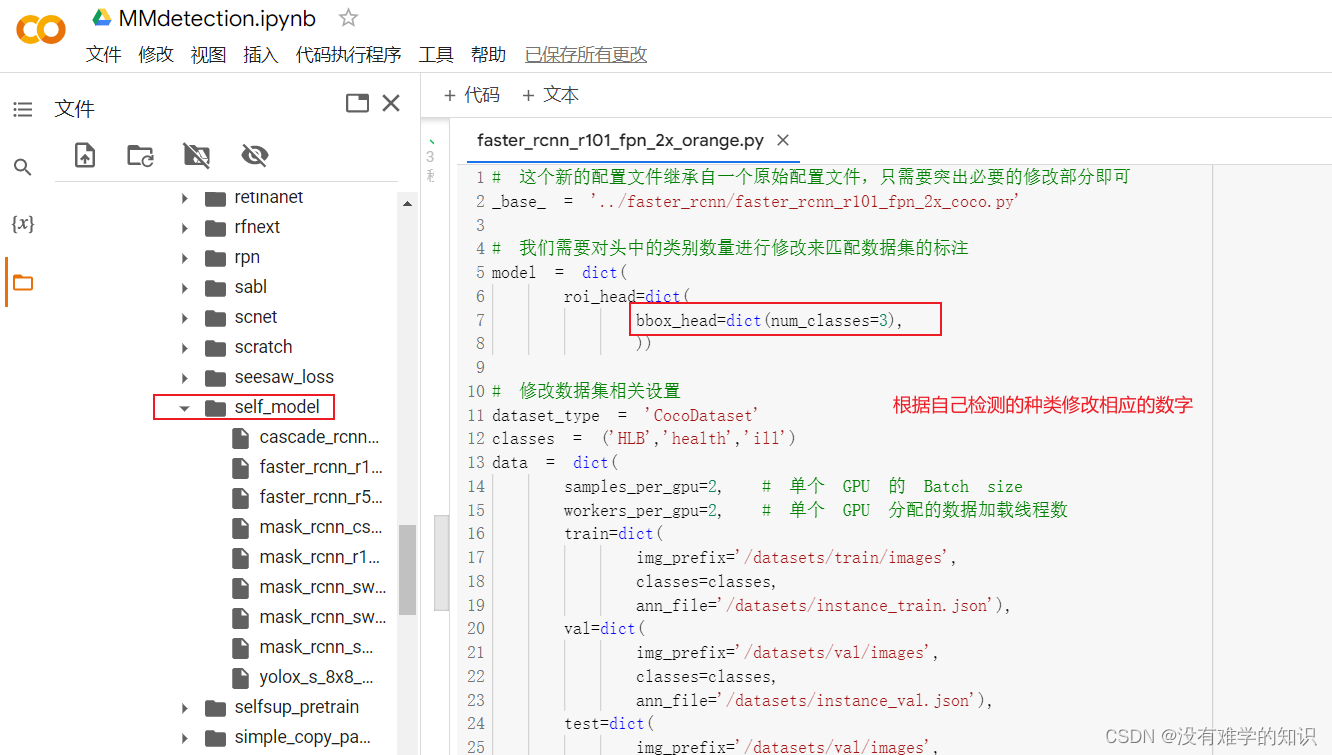This screenshot has height=755, width=1332.
Task: Click the workers_per_gpu=2 line
Action: (815, 510)
